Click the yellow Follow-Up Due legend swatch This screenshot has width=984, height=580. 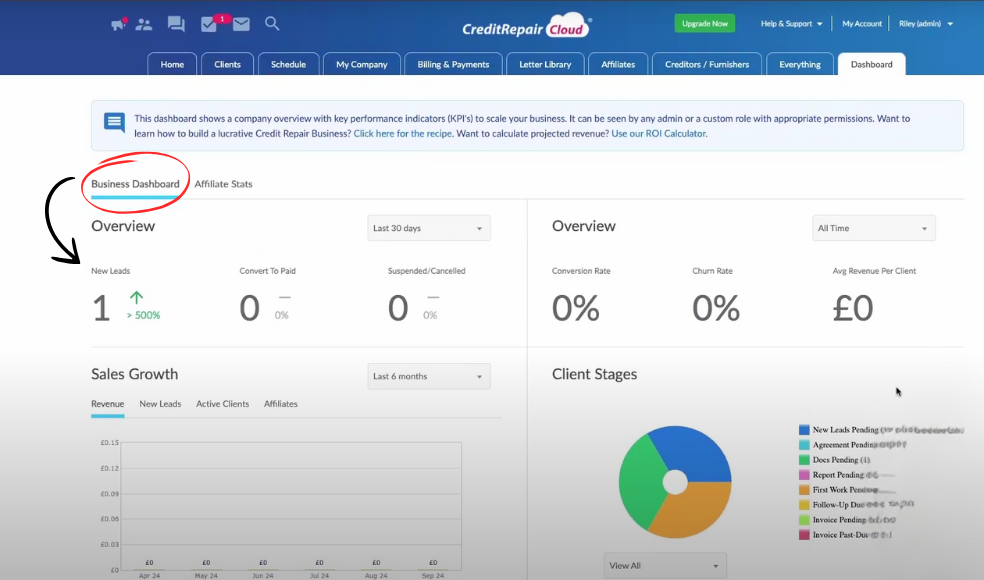pyautogui.click(x=804, y=505)
